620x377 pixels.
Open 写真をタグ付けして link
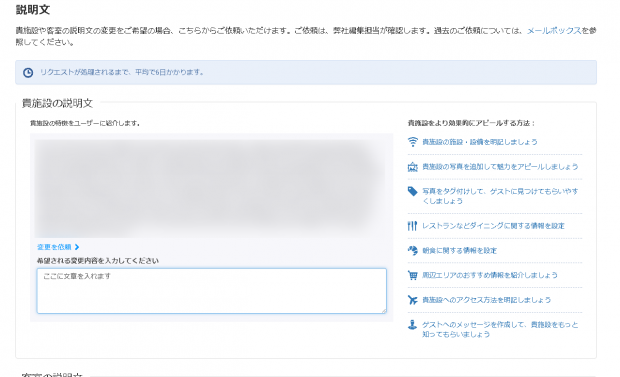500,196
